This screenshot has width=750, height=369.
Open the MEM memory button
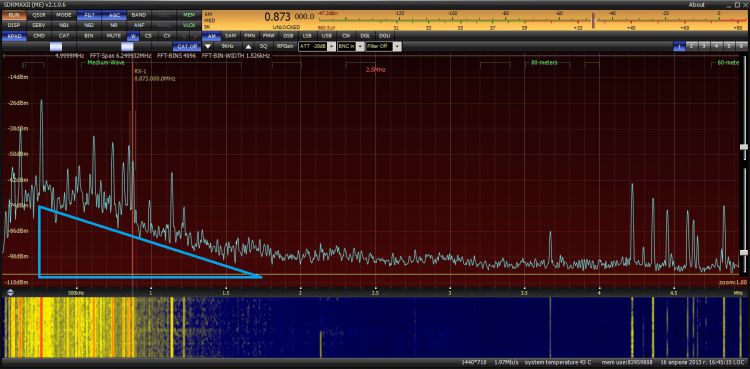189,15
